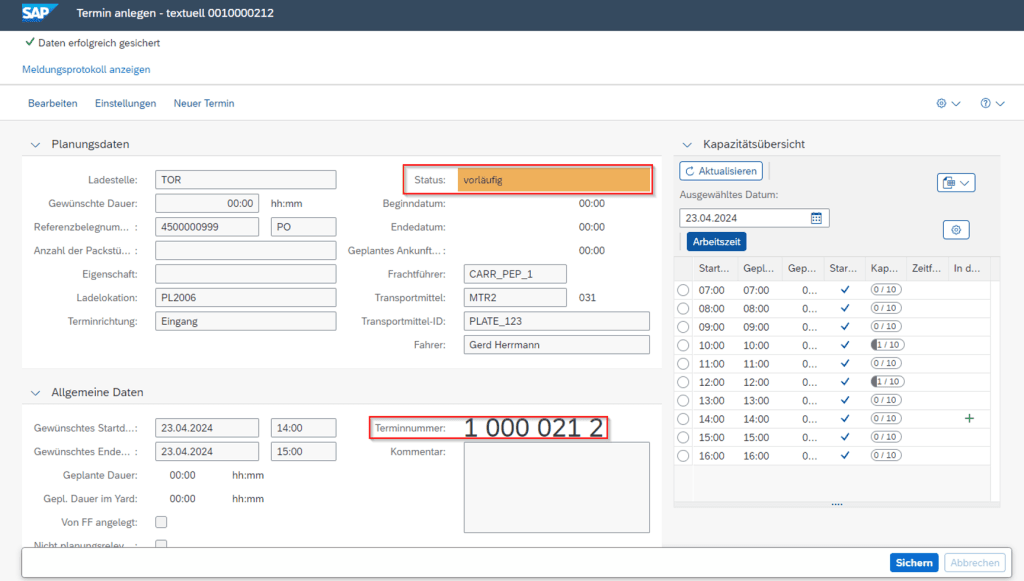Expand the dropdown arrow next to settings gear
Screen dimensions: 1024x581
point(956,104)
